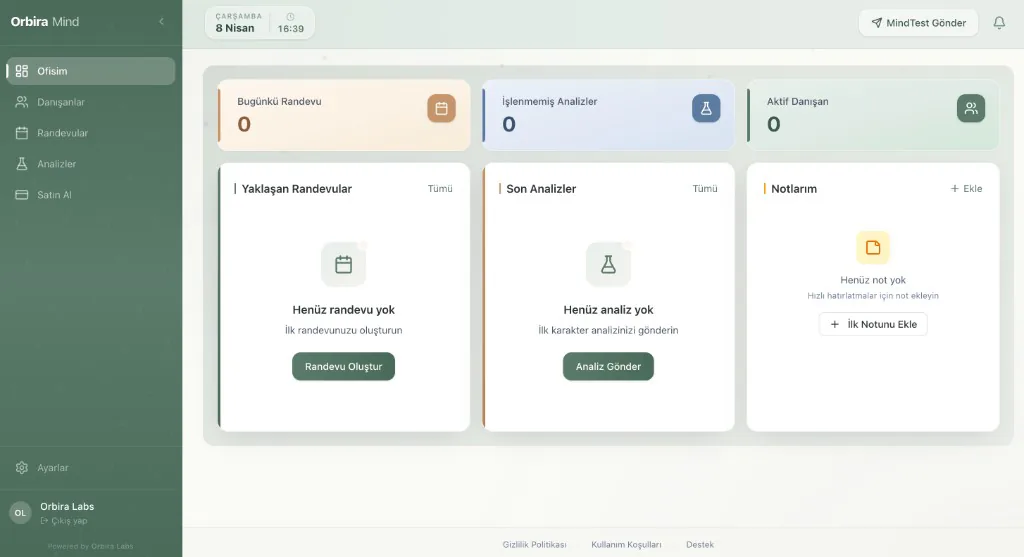Click the Orbira Labs account name

67,507
